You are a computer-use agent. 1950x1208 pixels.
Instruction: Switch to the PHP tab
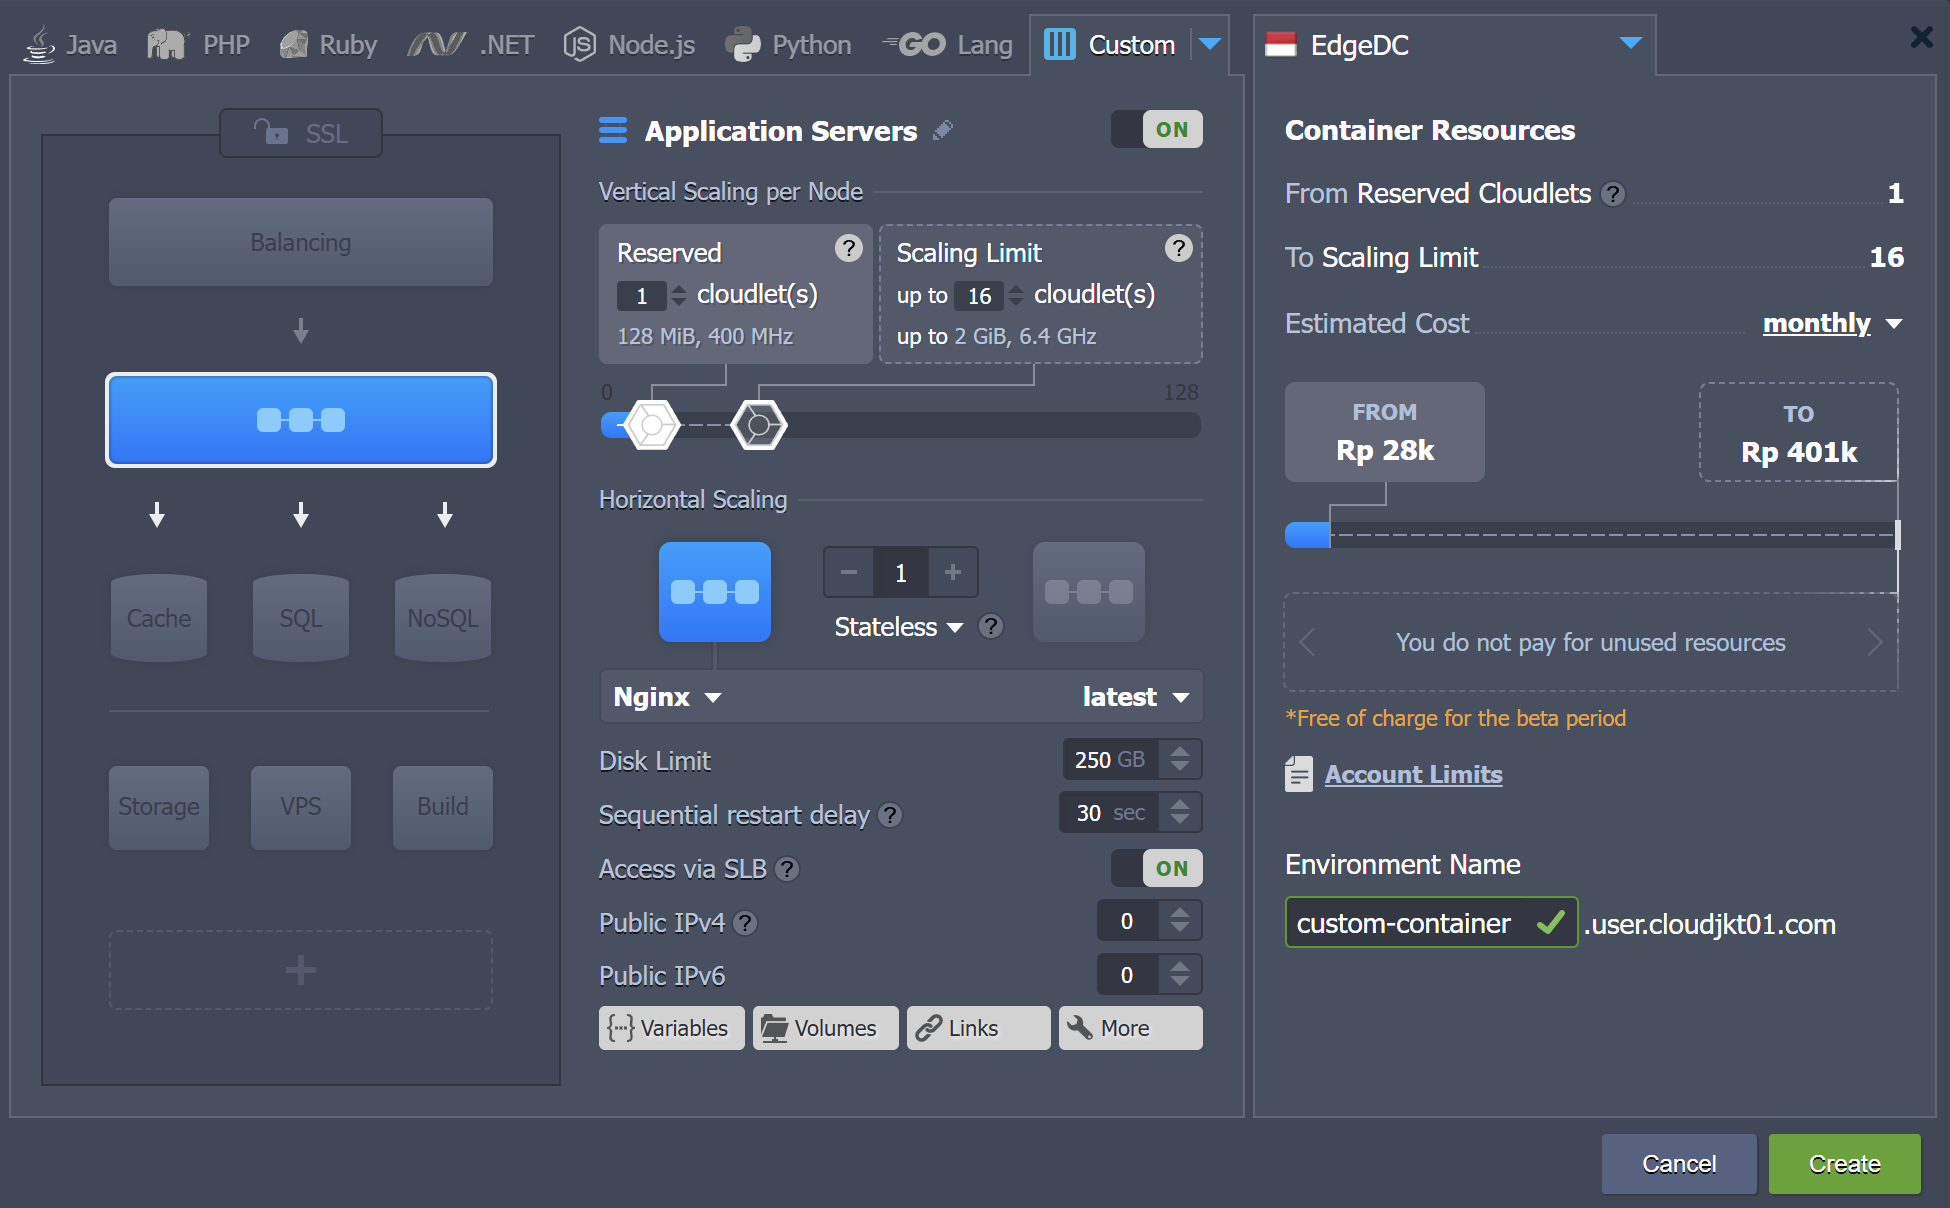coord(198,45)
